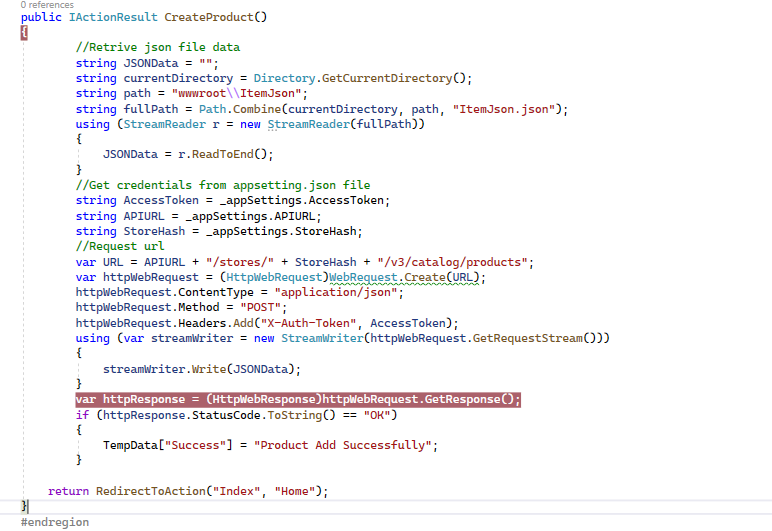
Task: Click the r.ReadToEnd() call
Action: [x=223, y=155]
